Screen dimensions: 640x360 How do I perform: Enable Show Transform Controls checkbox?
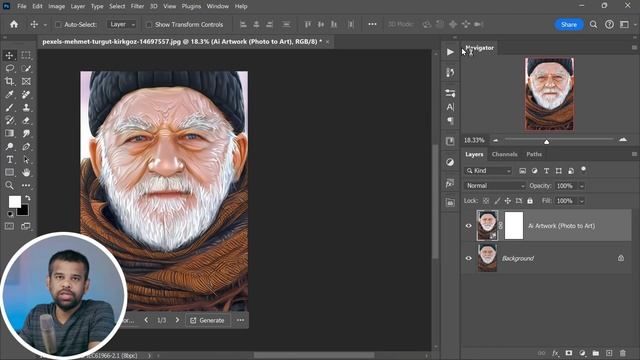pos(149,24)
